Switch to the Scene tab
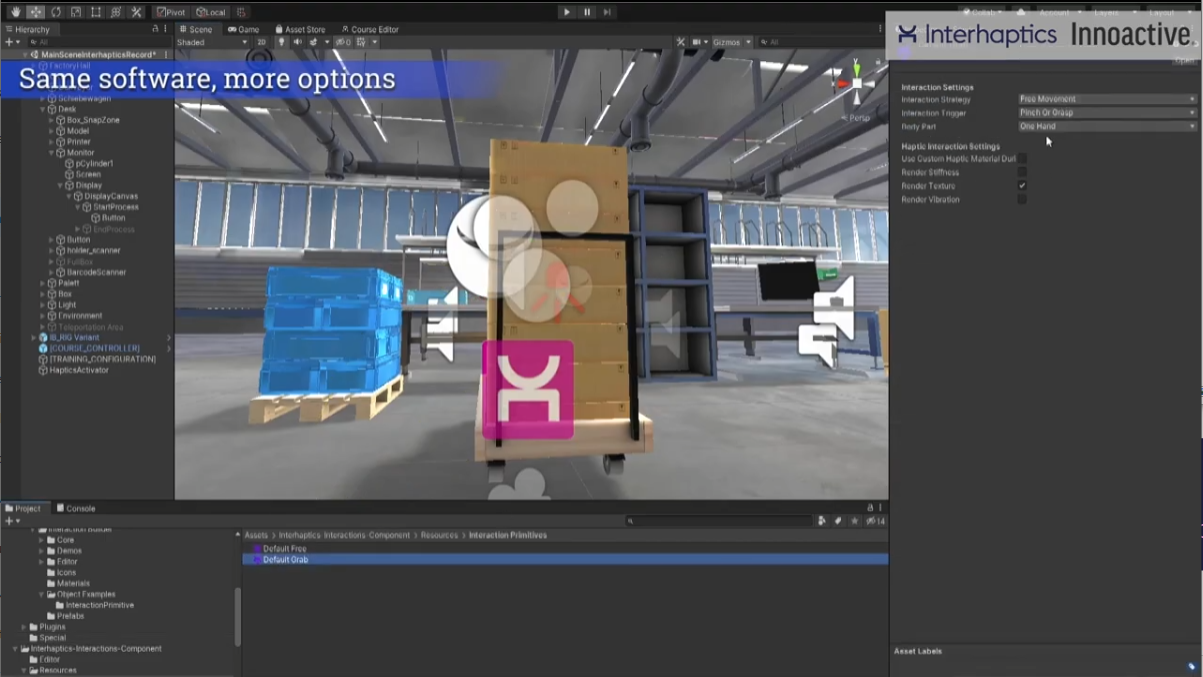Screen dimensions: 1203x677 (x=196, y=29)
